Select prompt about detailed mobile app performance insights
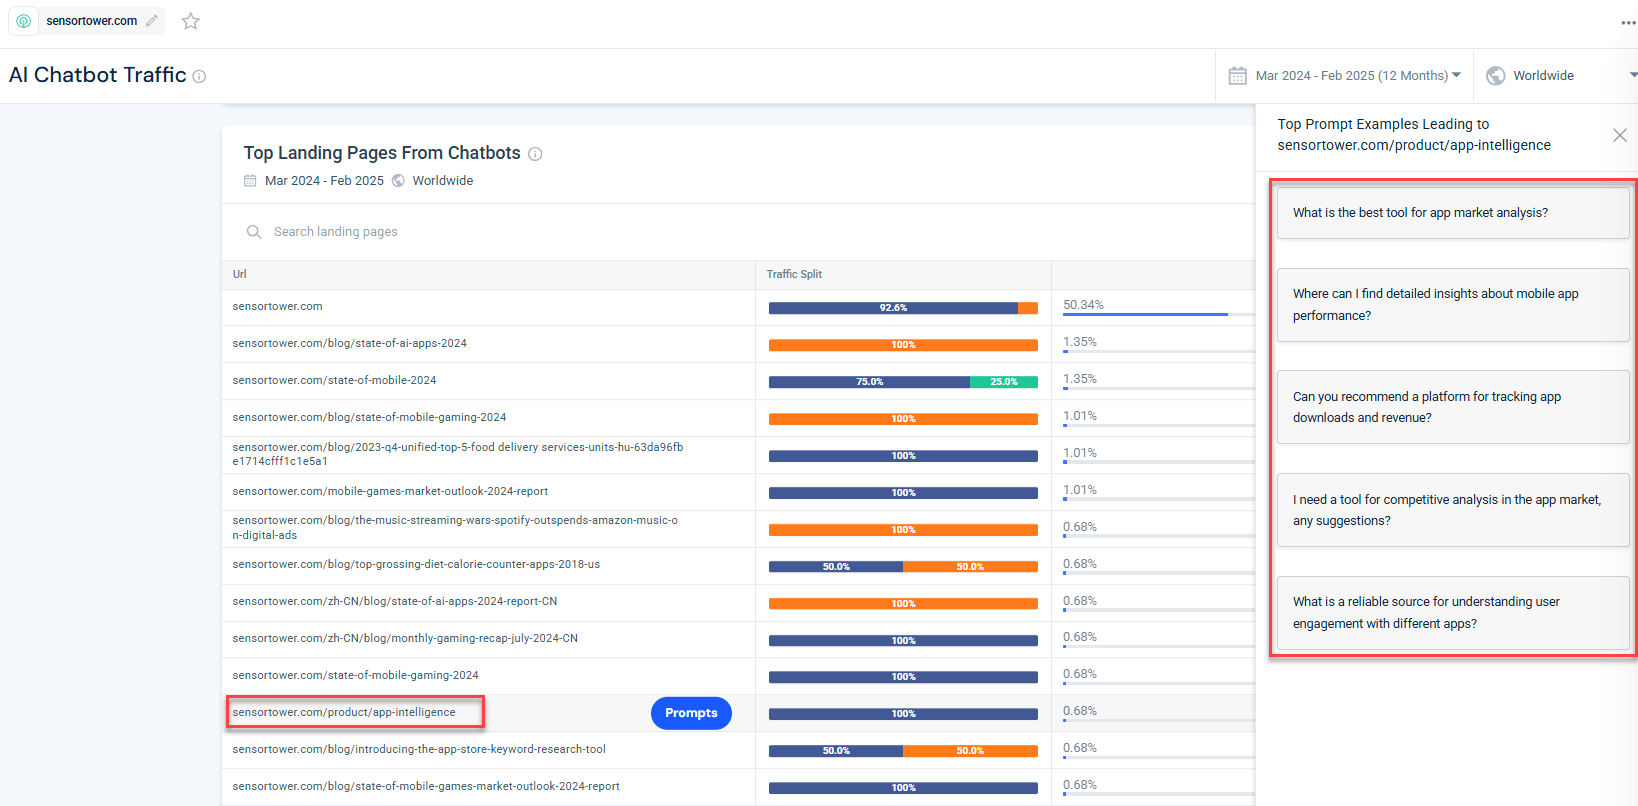This screenshot has height=806, width=1638. [x=1453, y=305]
